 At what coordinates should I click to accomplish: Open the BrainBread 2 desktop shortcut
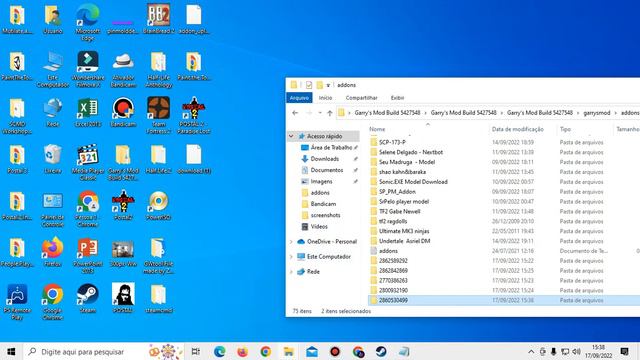(158, 19)
